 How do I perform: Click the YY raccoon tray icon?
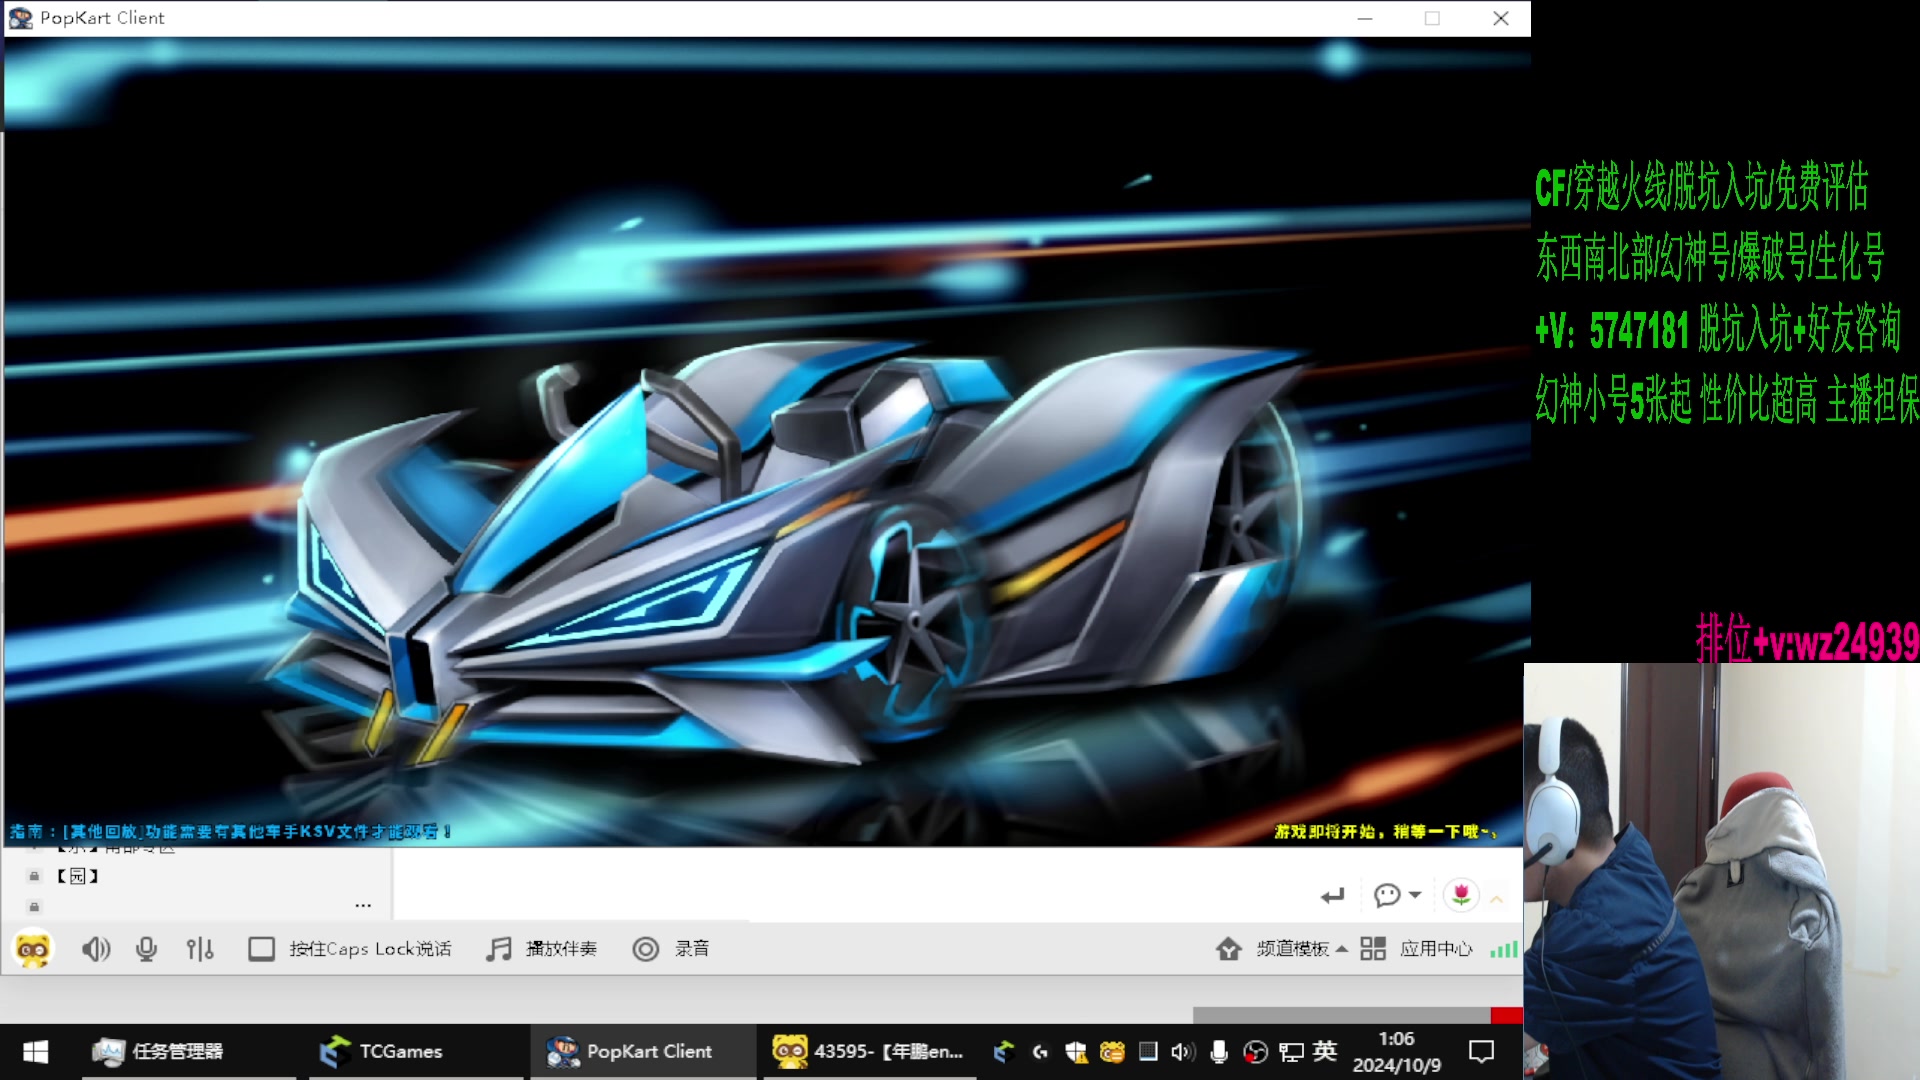pyautogui.click(x=1112, y=1052)
